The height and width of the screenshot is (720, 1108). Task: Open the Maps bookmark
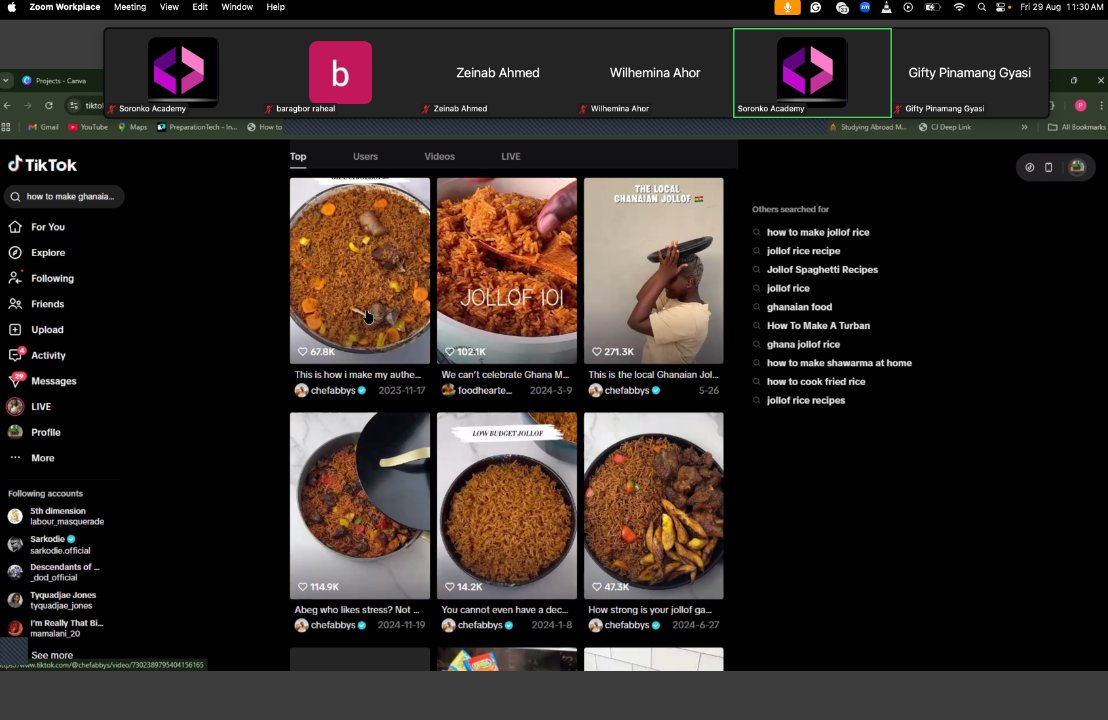[x=132, y=127]
